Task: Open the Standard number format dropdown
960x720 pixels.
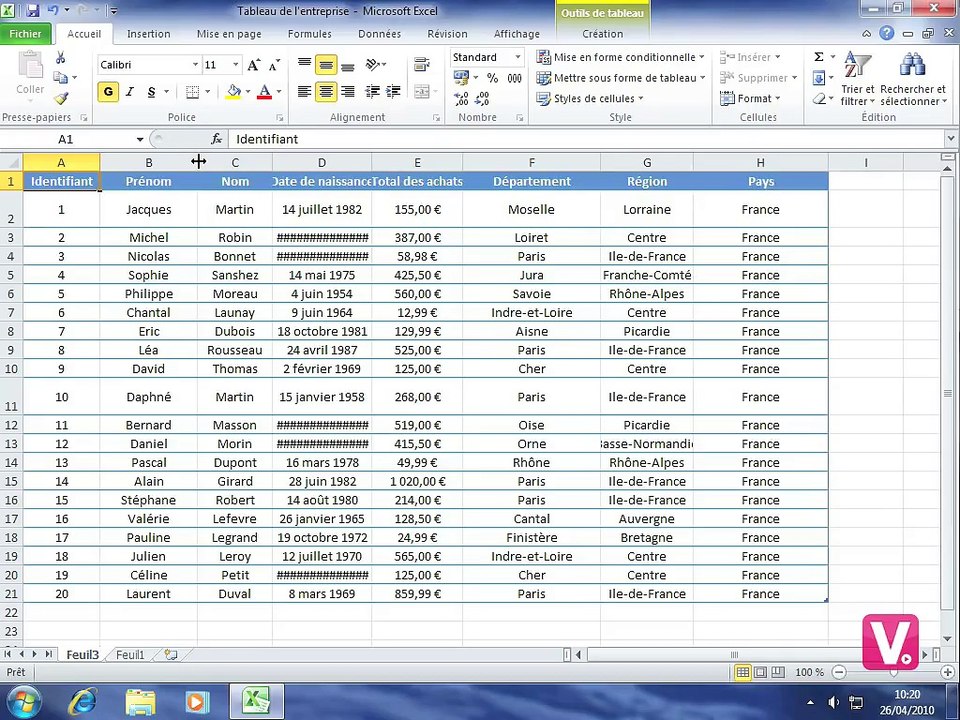Action: point(517,57)
